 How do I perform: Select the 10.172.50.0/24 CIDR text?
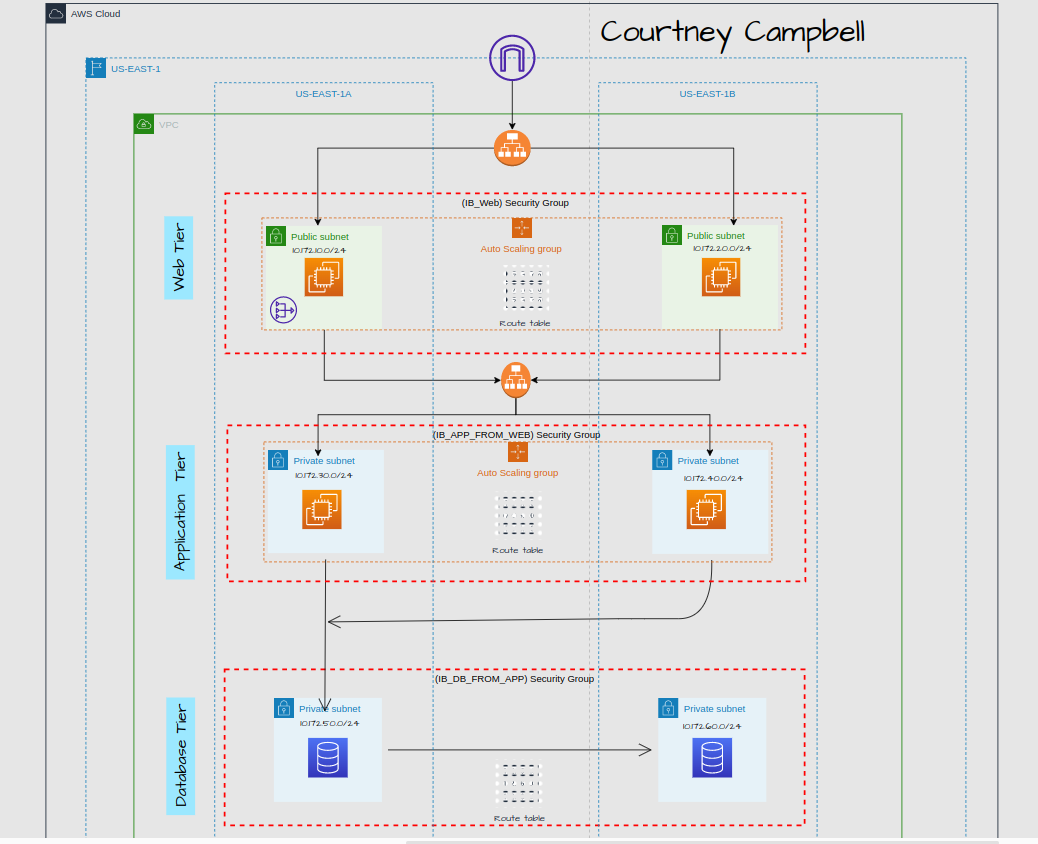(329, 724)
